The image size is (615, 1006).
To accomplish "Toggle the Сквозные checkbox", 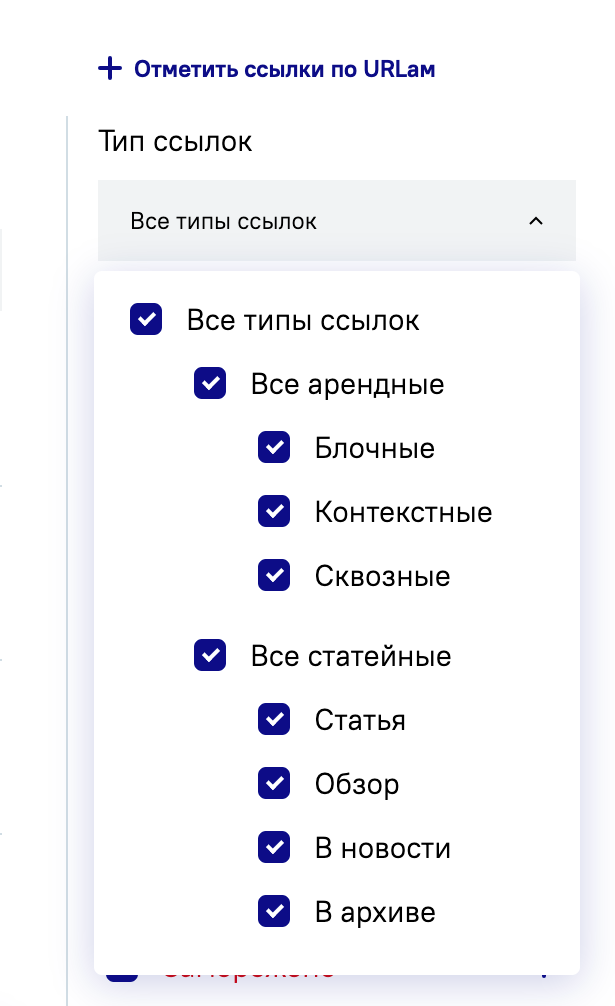I will click(274, 576).
